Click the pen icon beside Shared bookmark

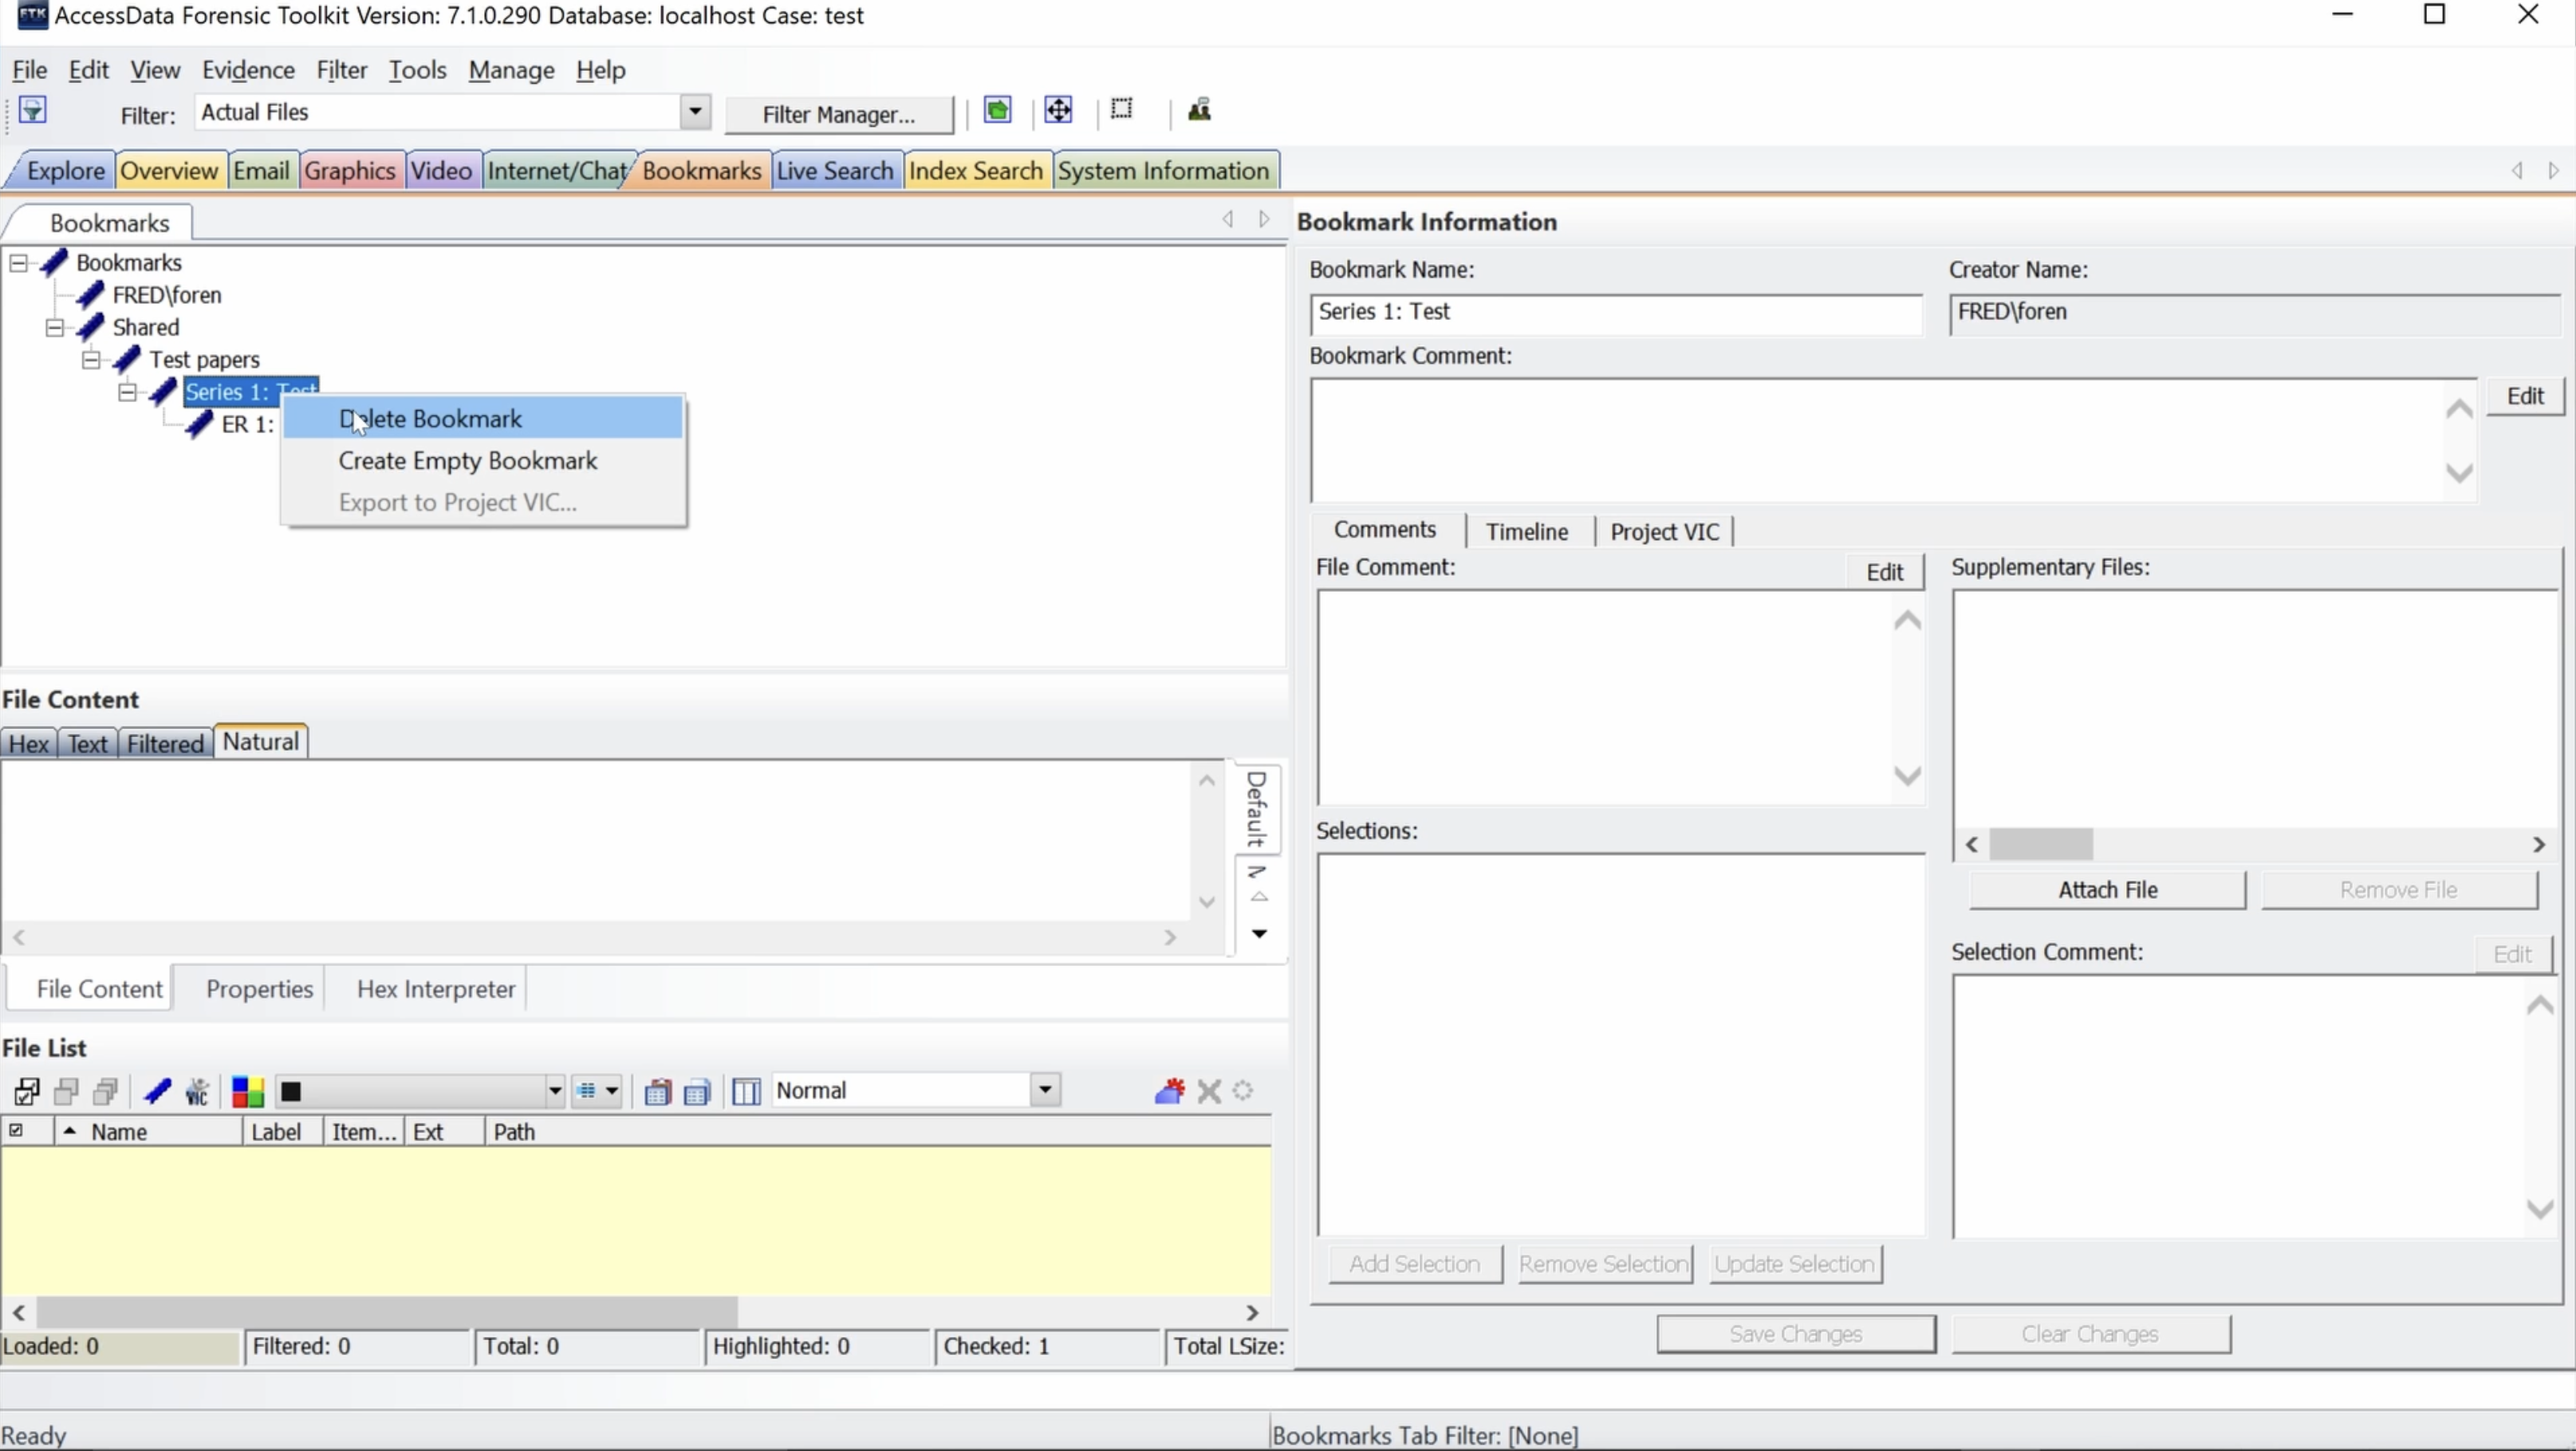tap(90, 327)
